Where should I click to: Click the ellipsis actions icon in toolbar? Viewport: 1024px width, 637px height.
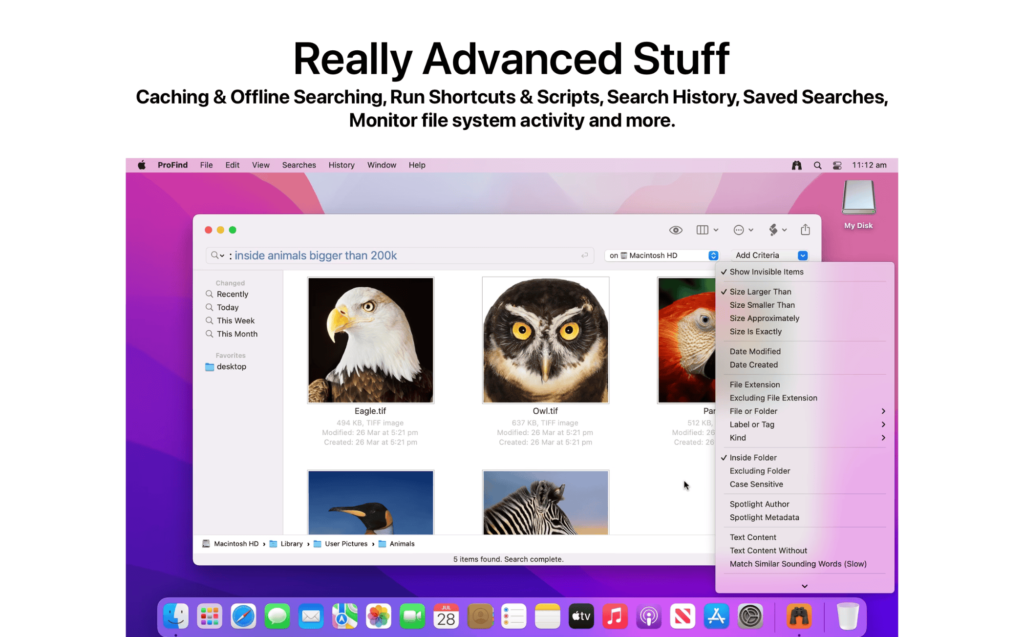[740, 230]
